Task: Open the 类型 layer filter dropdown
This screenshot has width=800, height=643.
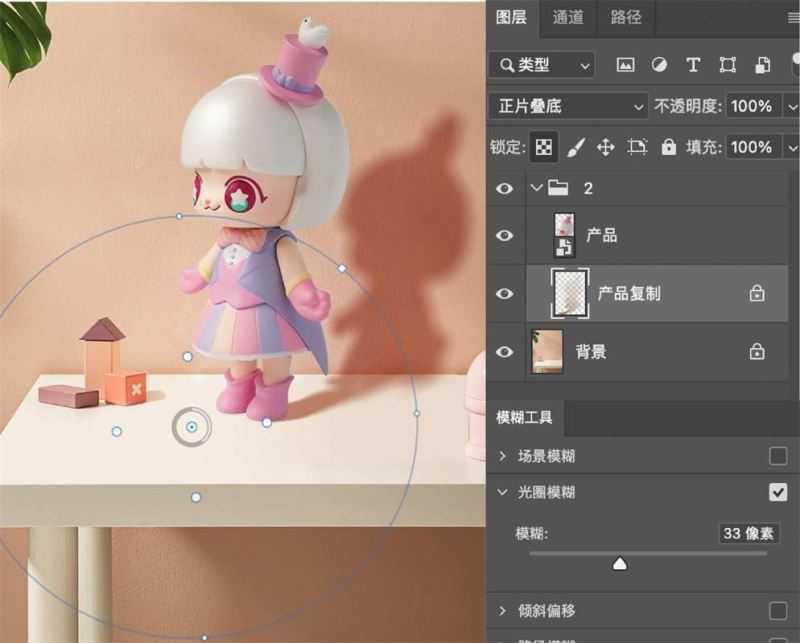Action: tap(542, 65)
